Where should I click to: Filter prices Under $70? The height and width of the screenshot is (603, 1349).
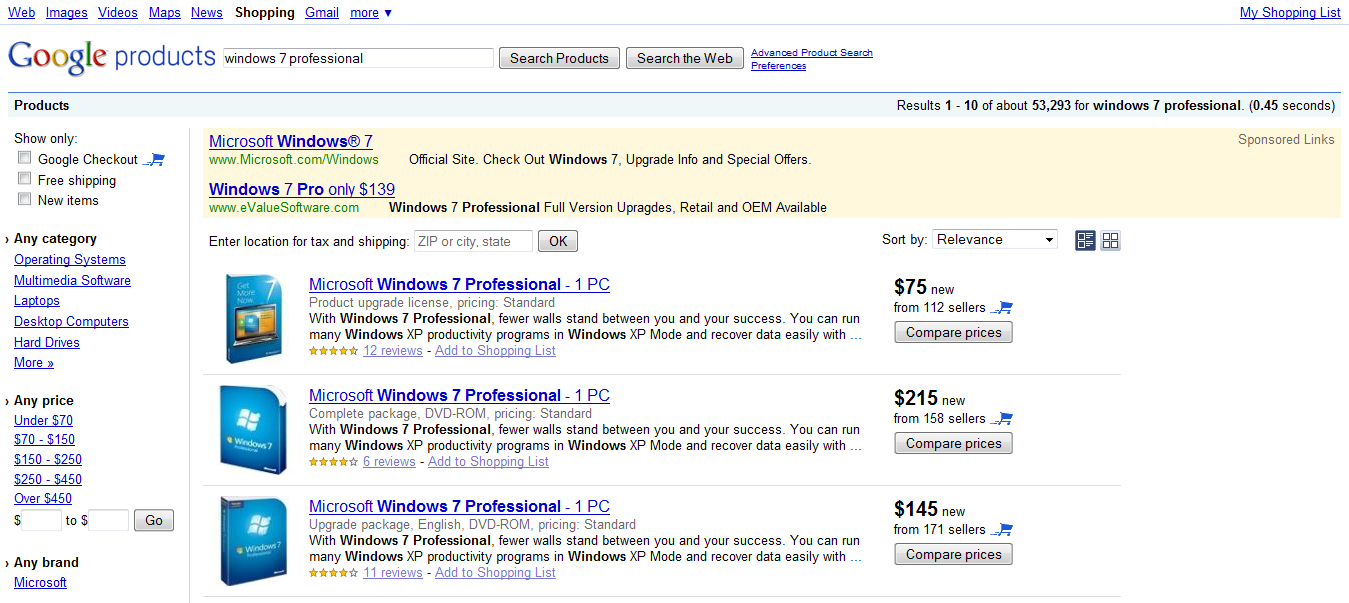coord(43,421)
